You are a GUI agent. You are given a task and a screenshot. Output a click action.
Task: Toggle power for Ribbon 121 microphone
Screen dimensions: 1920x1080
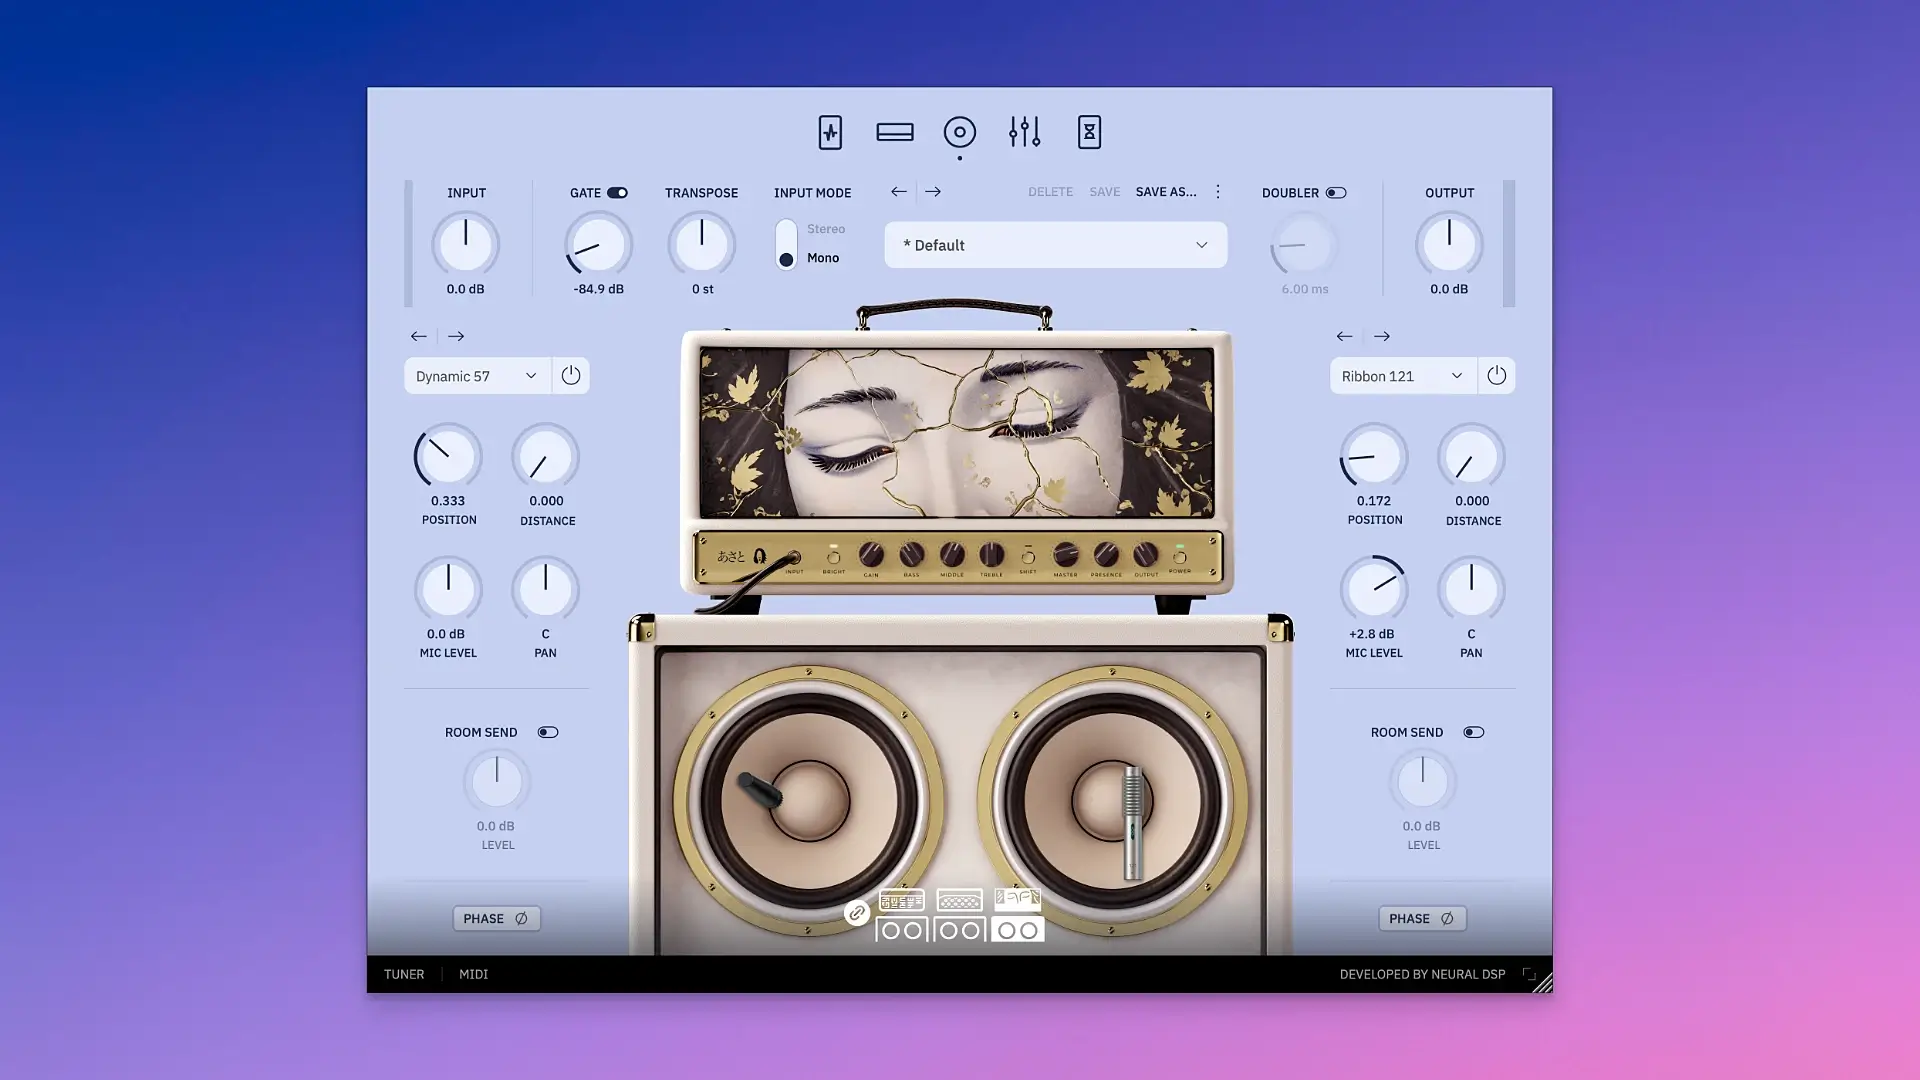[x=1497, y=376]
